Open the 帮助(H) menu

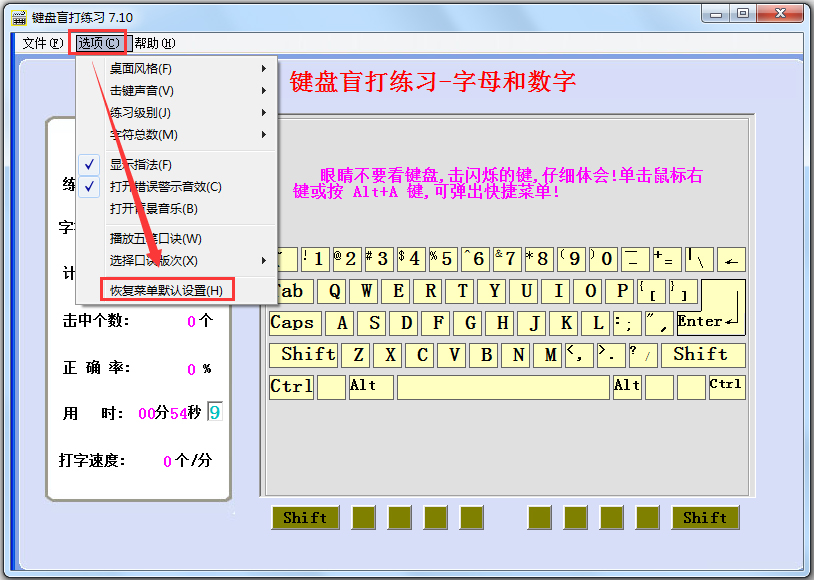155,43
